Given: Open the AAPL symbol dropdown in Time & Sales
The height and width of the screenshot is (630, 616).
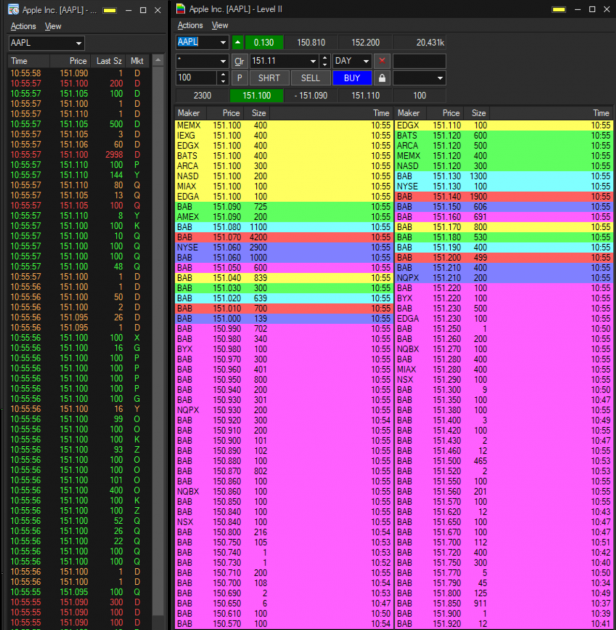Looking at the screenshot, I should pos(79,43).
